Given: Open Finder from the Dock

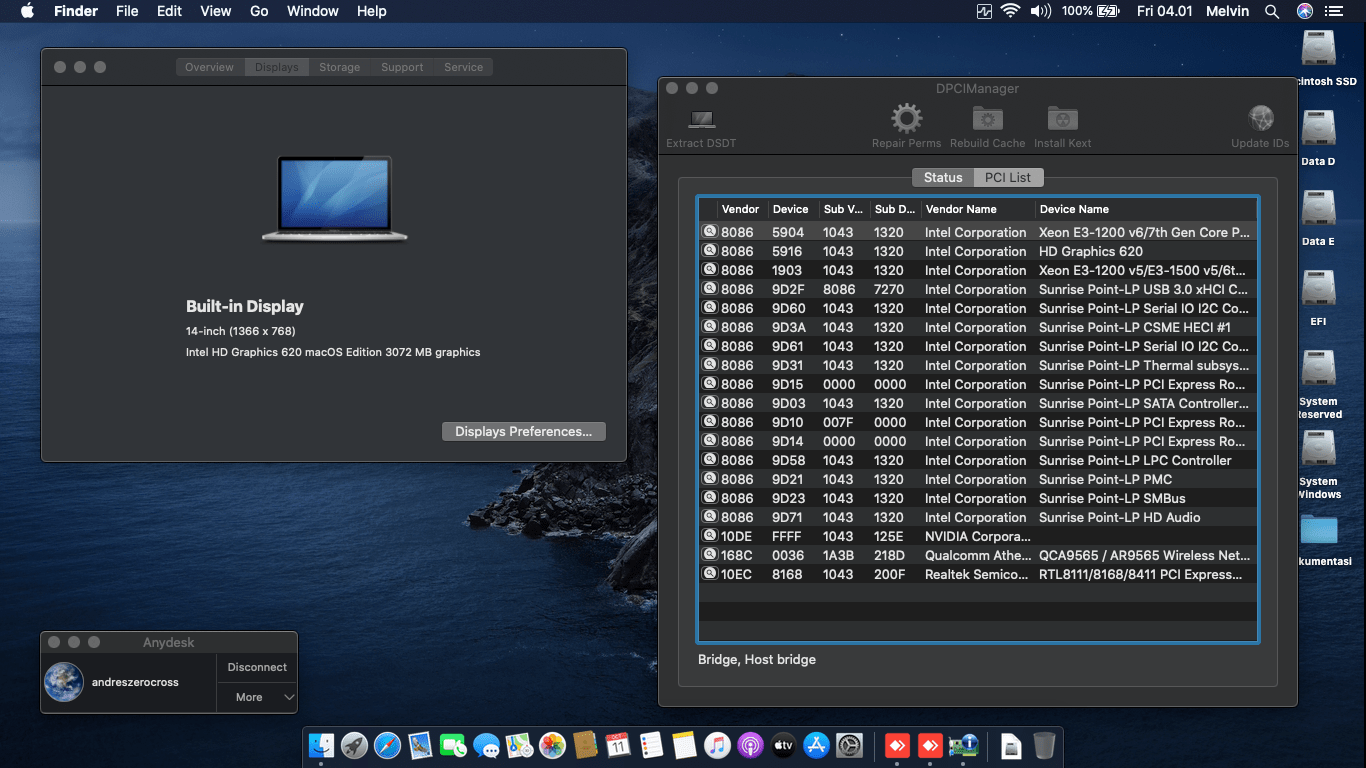Looking at the screenshot, I should point(321,745).
